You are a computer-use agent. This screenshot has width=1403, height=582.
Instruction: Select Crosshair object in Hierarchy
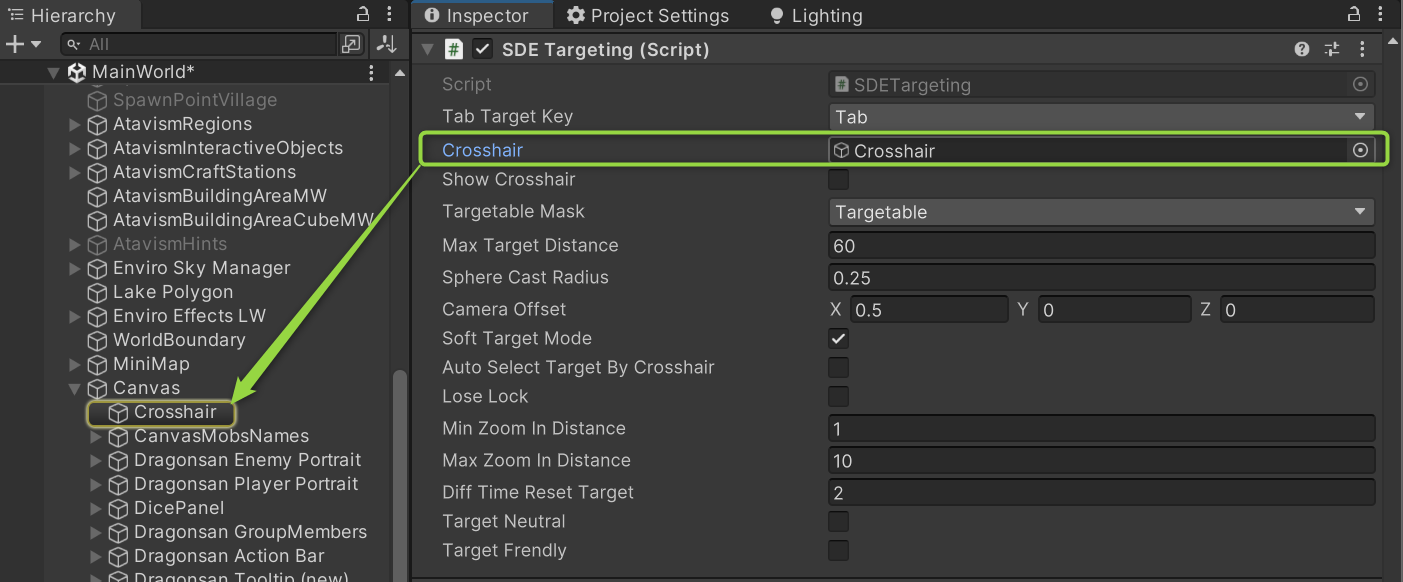[175, 412]
